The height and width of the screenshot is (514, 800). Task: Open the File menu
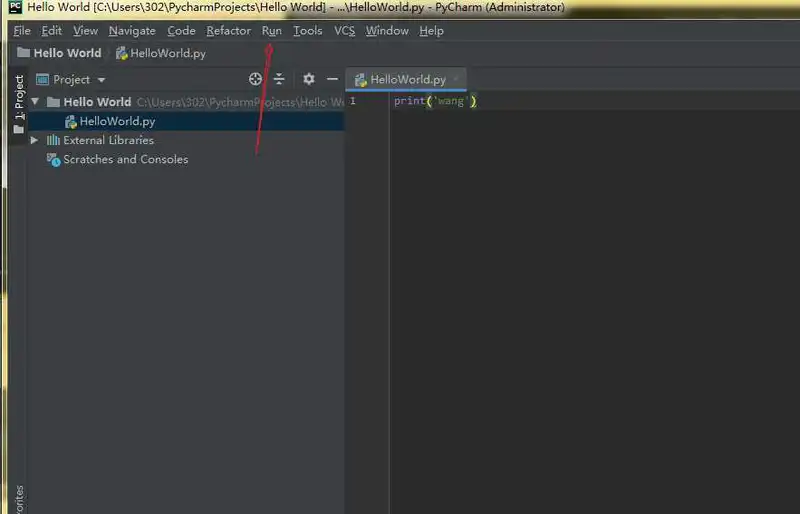coord(22,31)
